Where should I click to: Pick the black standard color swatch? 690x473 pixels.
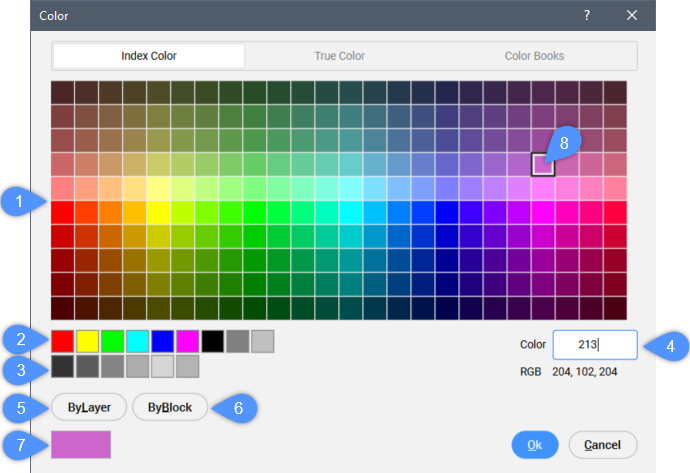213,342
